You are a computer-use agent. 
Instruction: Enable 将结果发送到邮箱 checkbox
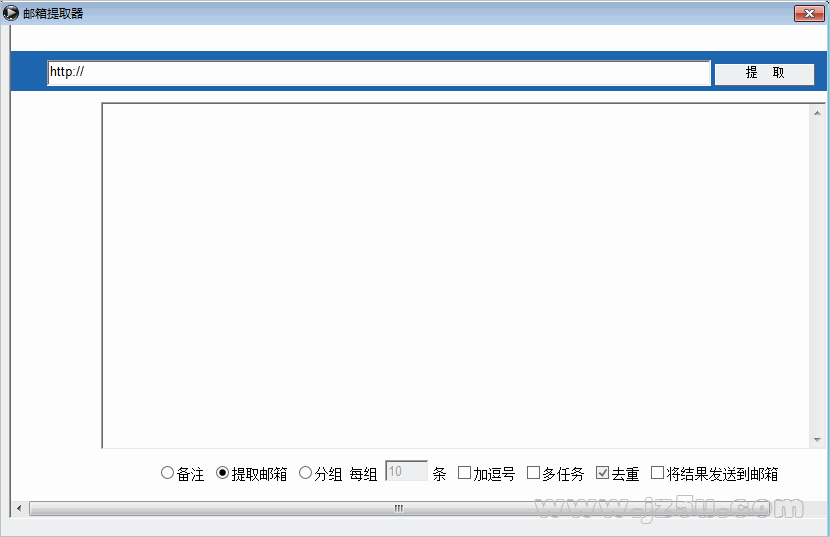coord(657,473)
